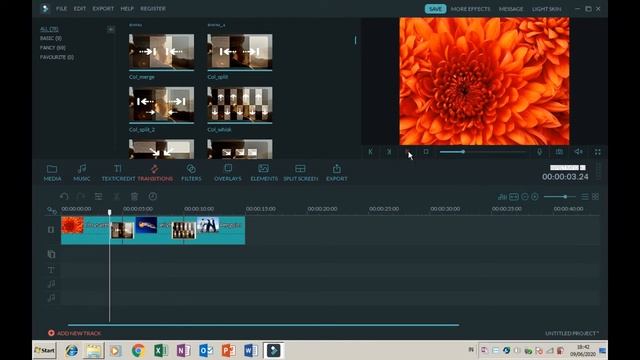This screenshot has width=640, height=360.
Task: Click the first music track icon
Action: click(x=51, y=284)
